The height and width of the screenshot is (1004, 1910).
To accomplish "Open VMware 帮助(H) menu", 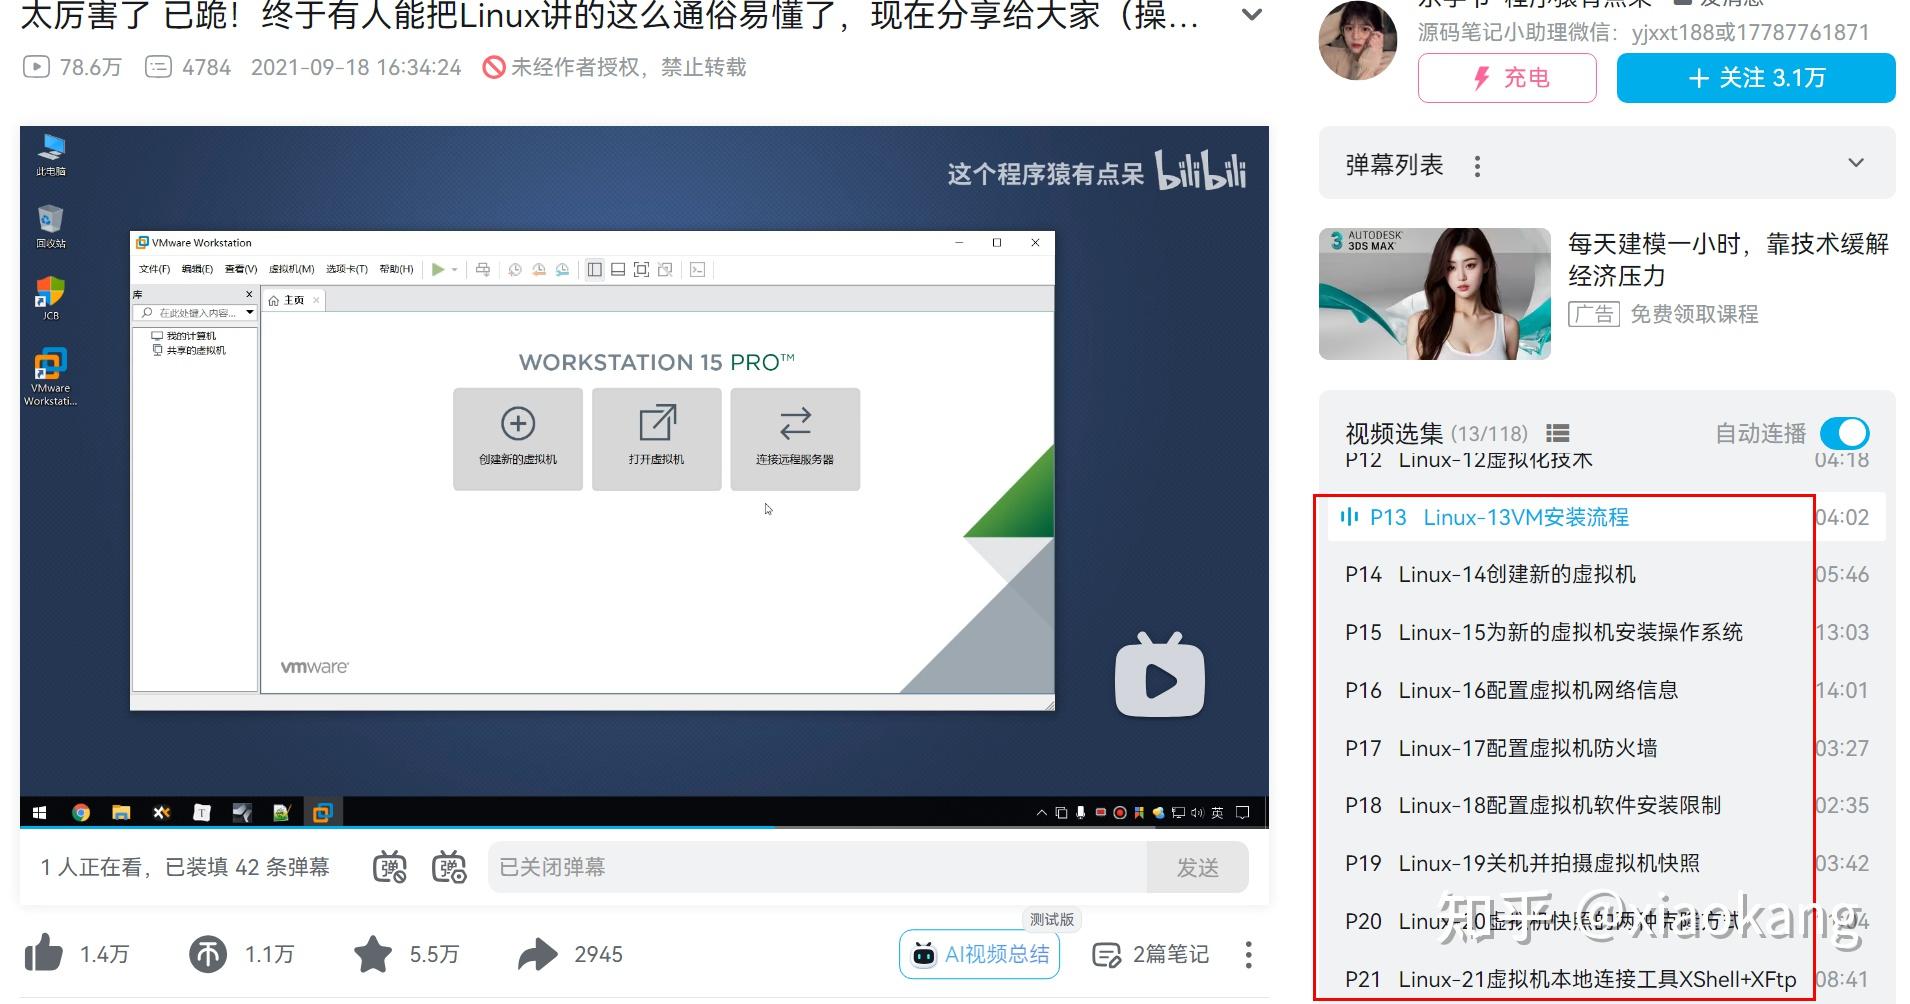I will [x=396, y=269].
